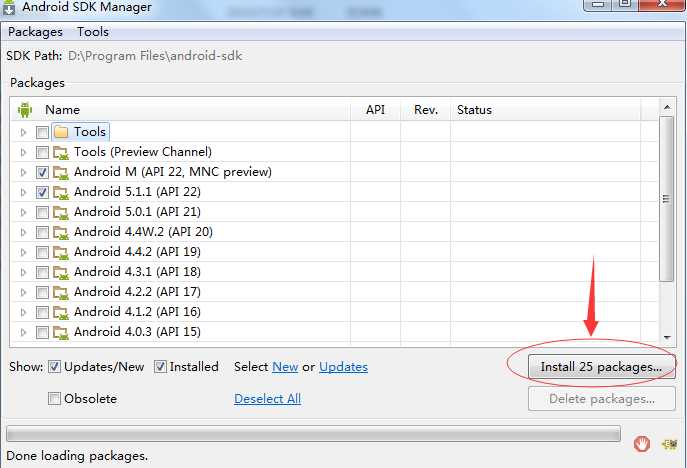
Task: Click the New selection link
Action: coord(285,367)
